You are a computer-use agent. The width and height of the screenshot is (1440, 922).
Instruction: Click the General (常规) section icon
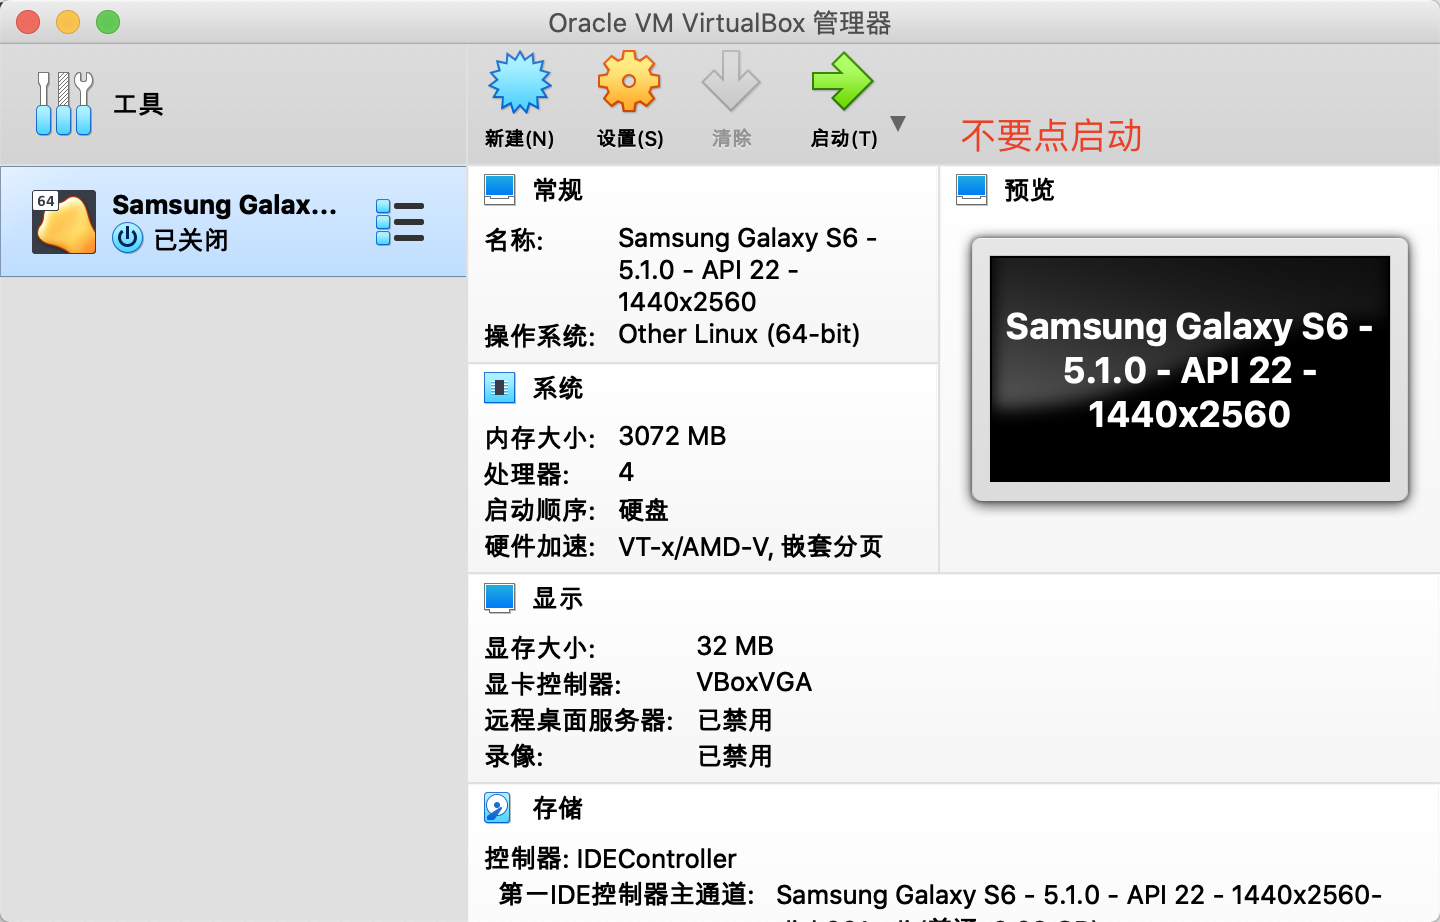[500, 190]
